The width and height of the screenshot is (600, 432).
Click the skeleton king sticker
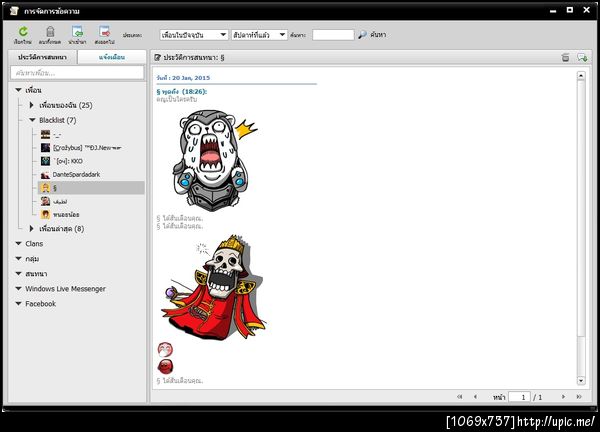[x=214, y=287]
